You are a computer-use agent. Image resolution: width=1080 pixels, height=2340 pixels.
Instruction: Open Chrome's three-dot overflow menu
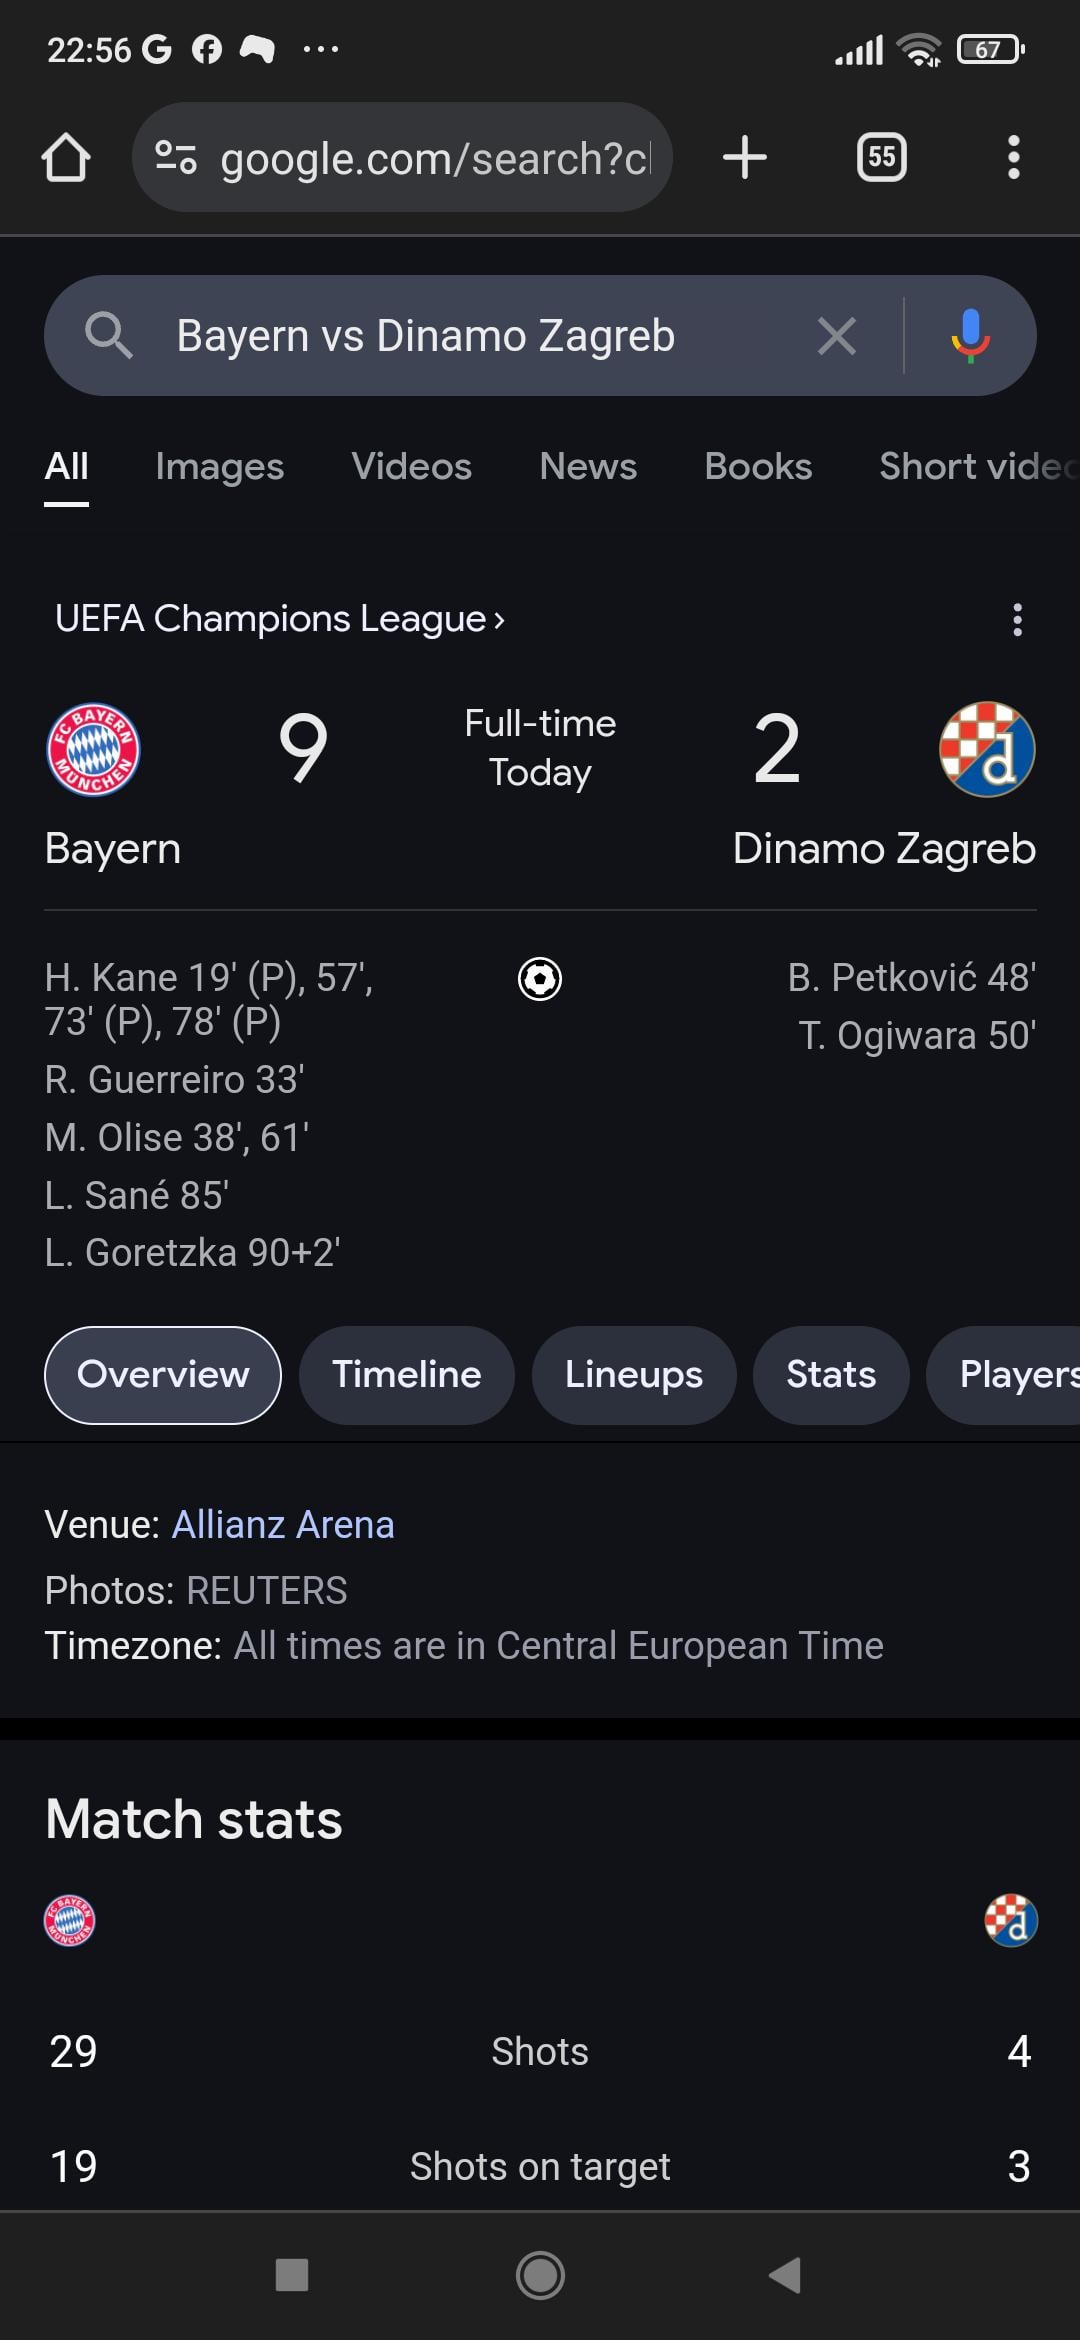(1013, 158)
